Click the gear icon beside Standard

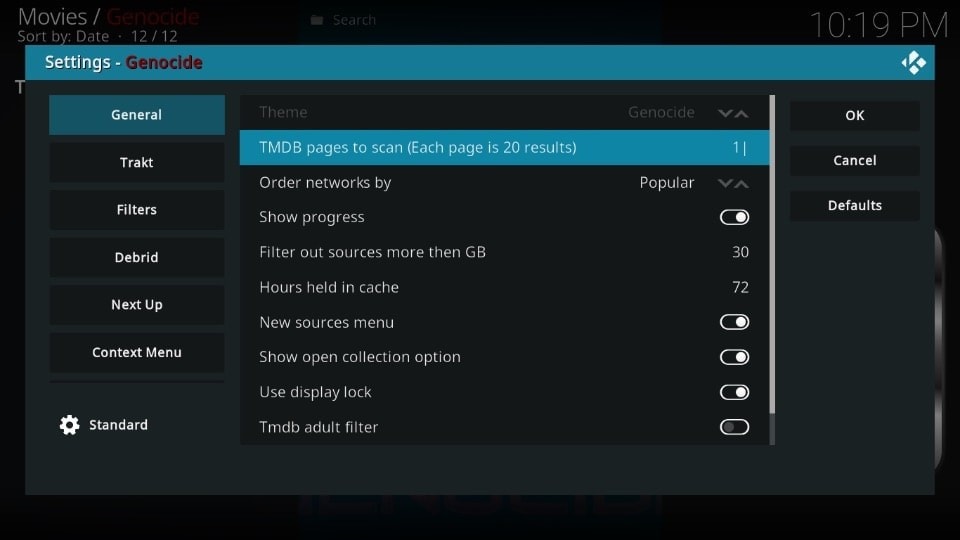point(70,425)
